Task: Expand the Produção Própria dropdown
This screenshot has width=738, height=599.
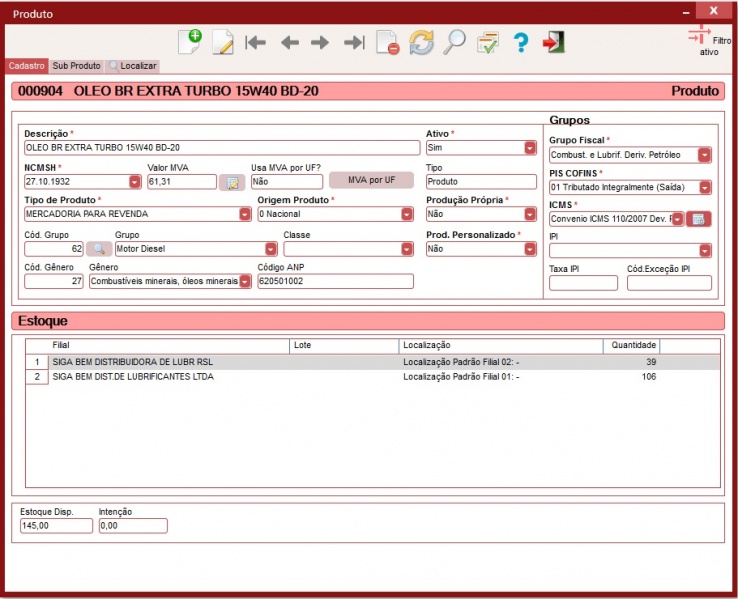Action: click(x=530, y=214)
